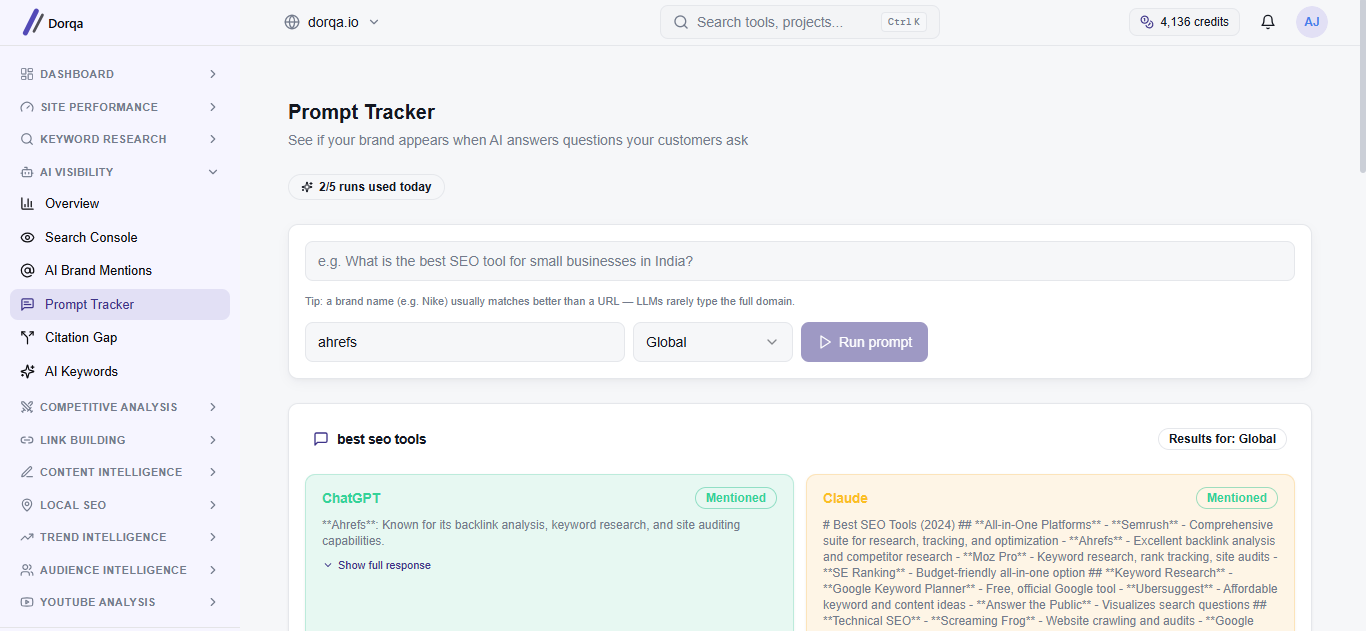This screenshot has width=1366, height=631.
Task: Click the Local SEO pin icon
Action: coord(27,505)
